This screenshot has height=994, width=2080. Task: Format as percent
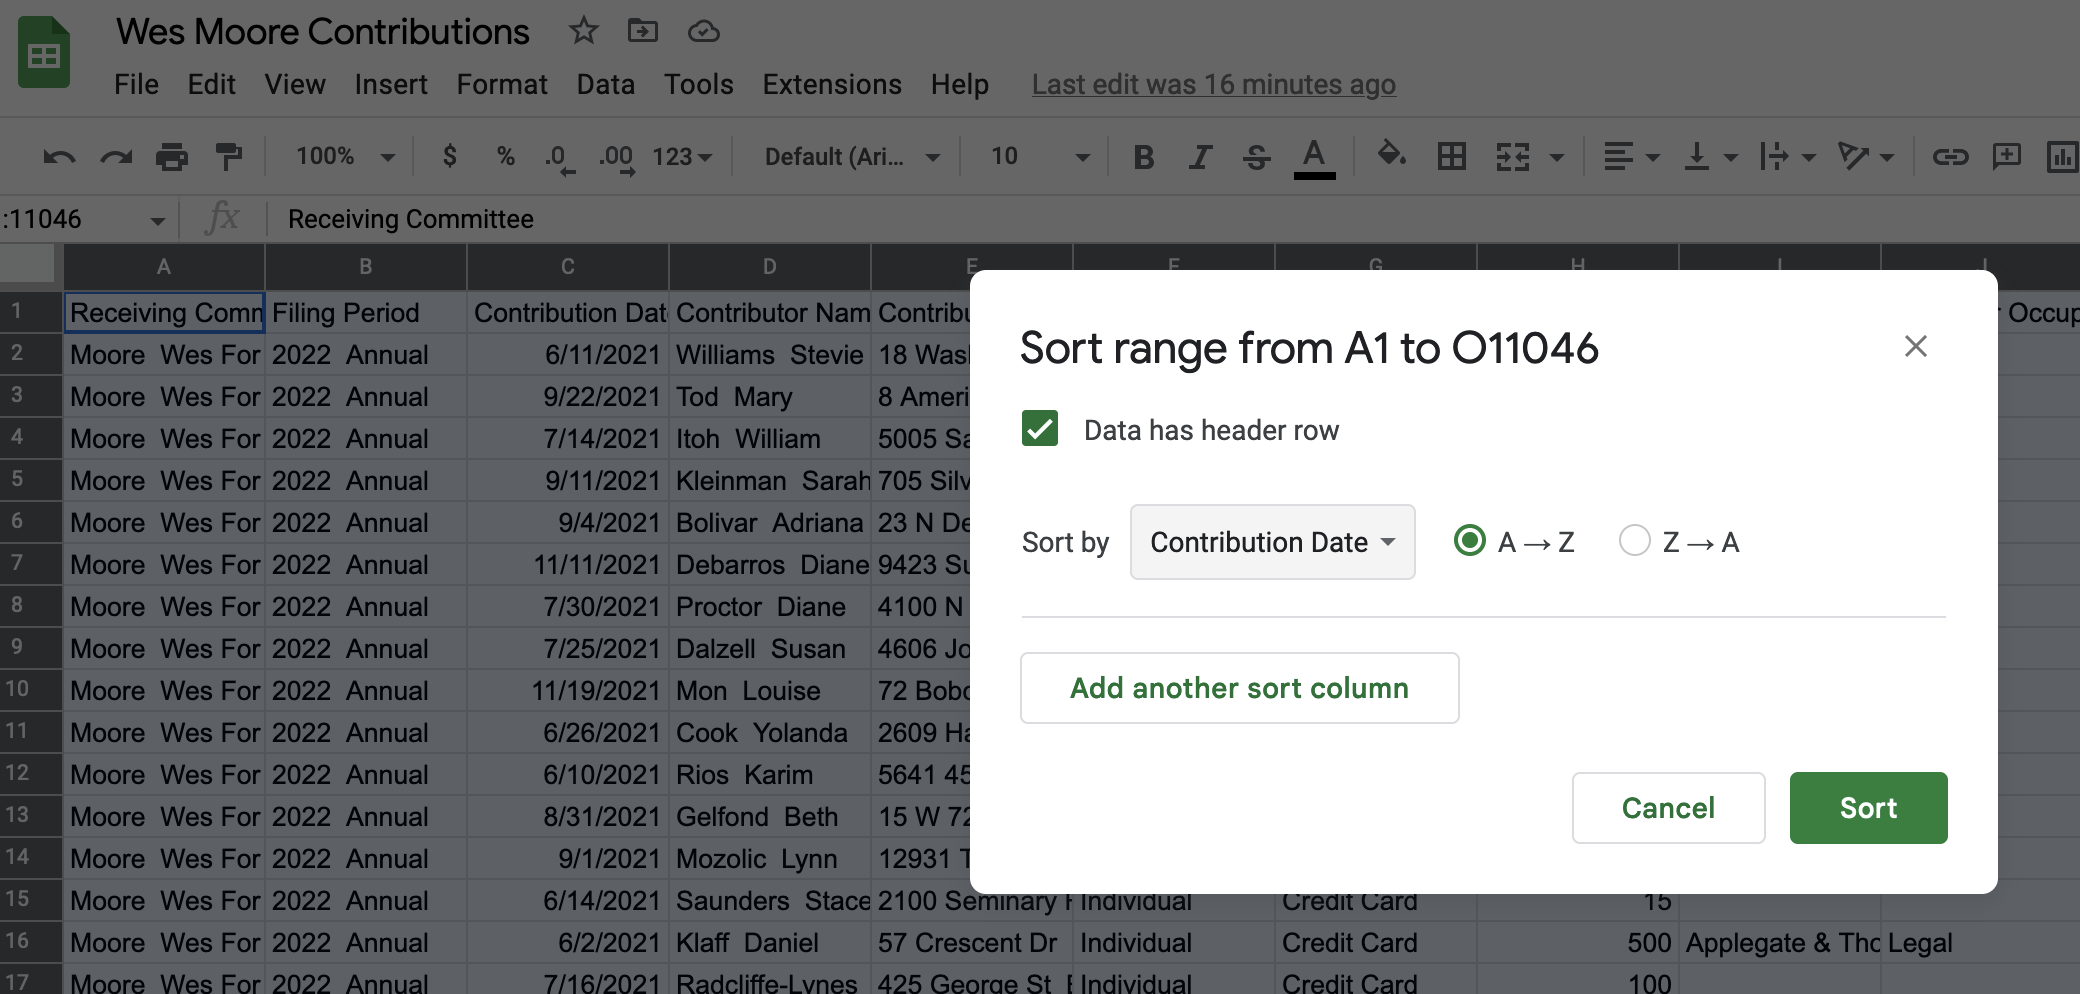tap(506, 156)
